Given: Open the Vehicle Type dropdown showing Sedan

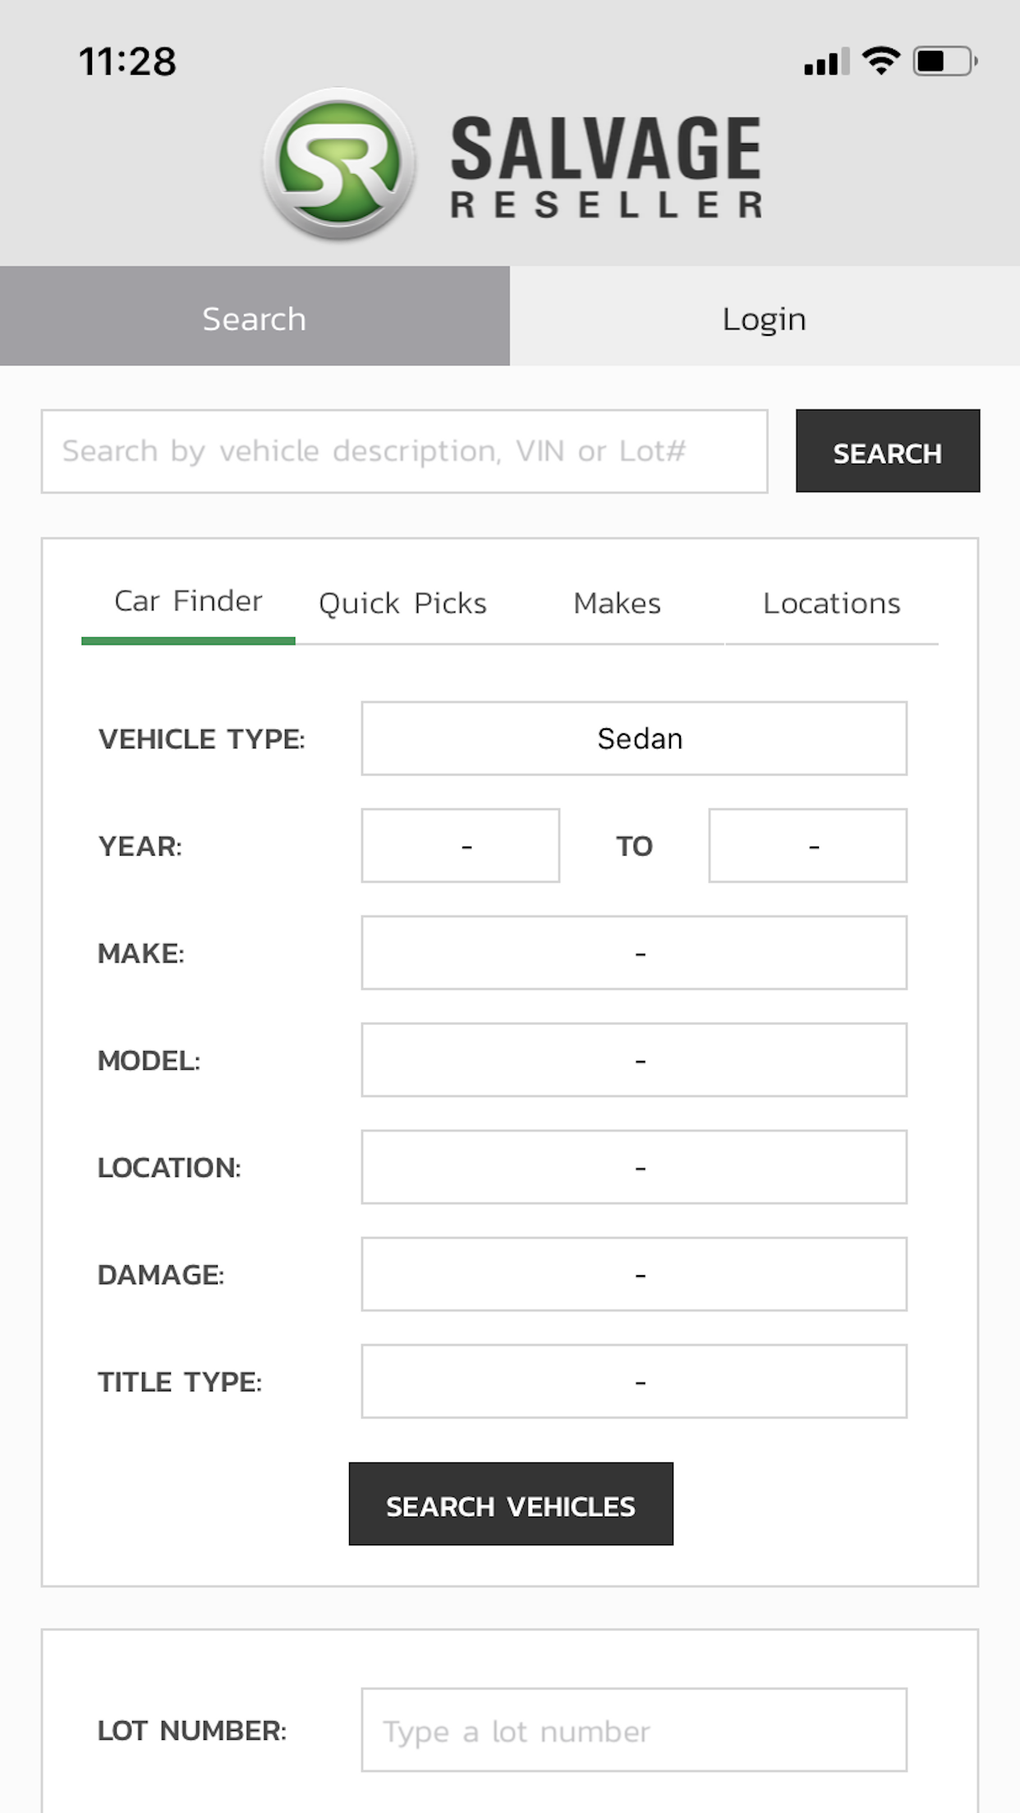Looking at the screenshot, I should coord(634,739).
